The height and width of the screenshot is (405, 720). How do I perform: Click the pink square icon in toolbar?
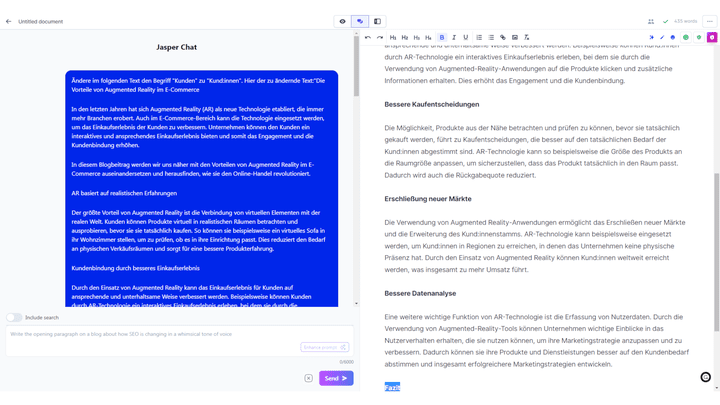click(x=712, y=37)
